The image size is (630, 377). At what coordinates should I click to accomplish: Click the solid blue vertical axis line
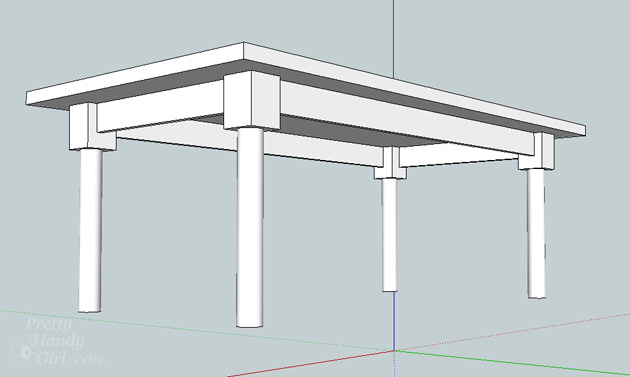tap(393, 38)
